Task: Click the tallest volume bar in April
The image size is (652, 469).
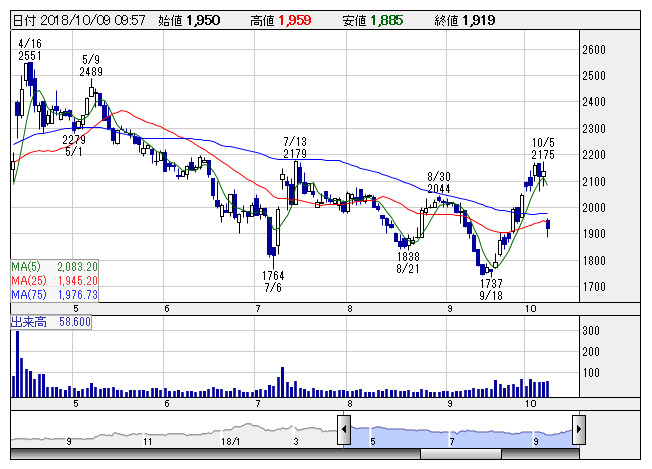Action: pos(17,363)
